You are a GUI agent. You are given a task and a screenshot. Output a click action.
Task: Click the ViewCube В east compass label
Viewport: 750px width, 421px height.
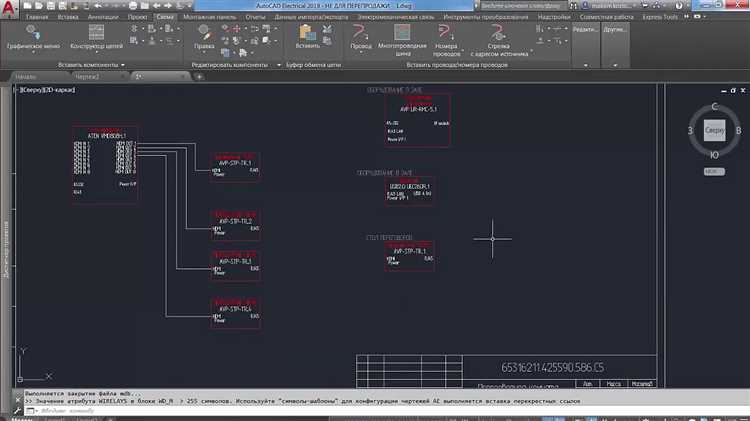tap(738, 131)
